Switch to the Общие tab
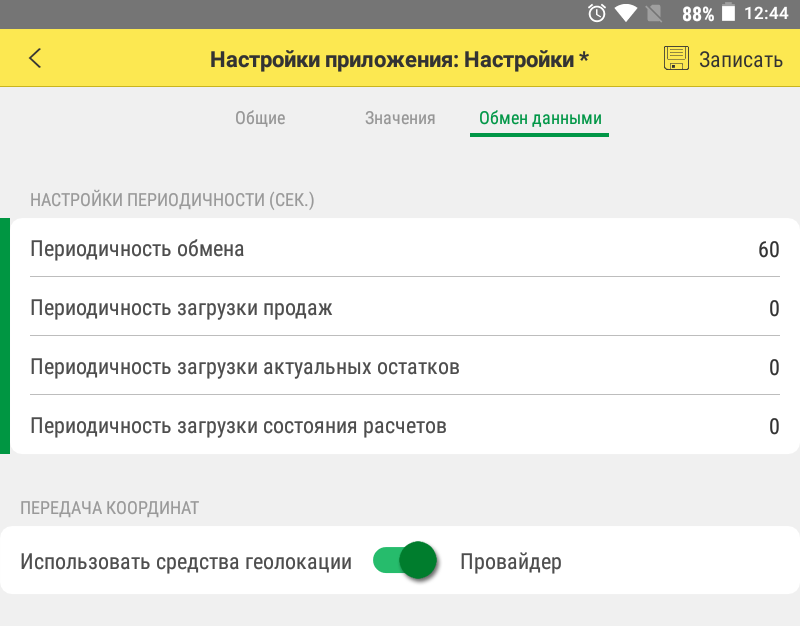This screenshot has height=626, width=800. click(260, 118)
